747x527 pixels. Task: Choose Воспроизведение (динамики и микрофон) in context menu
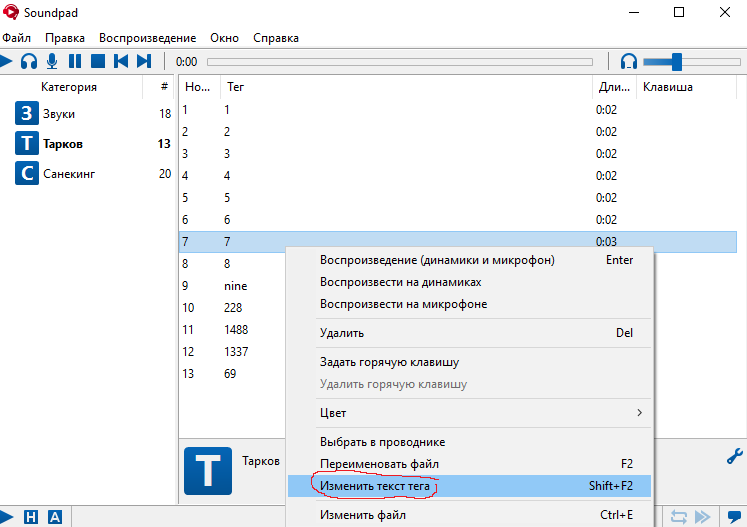click(x=469, y=260)
